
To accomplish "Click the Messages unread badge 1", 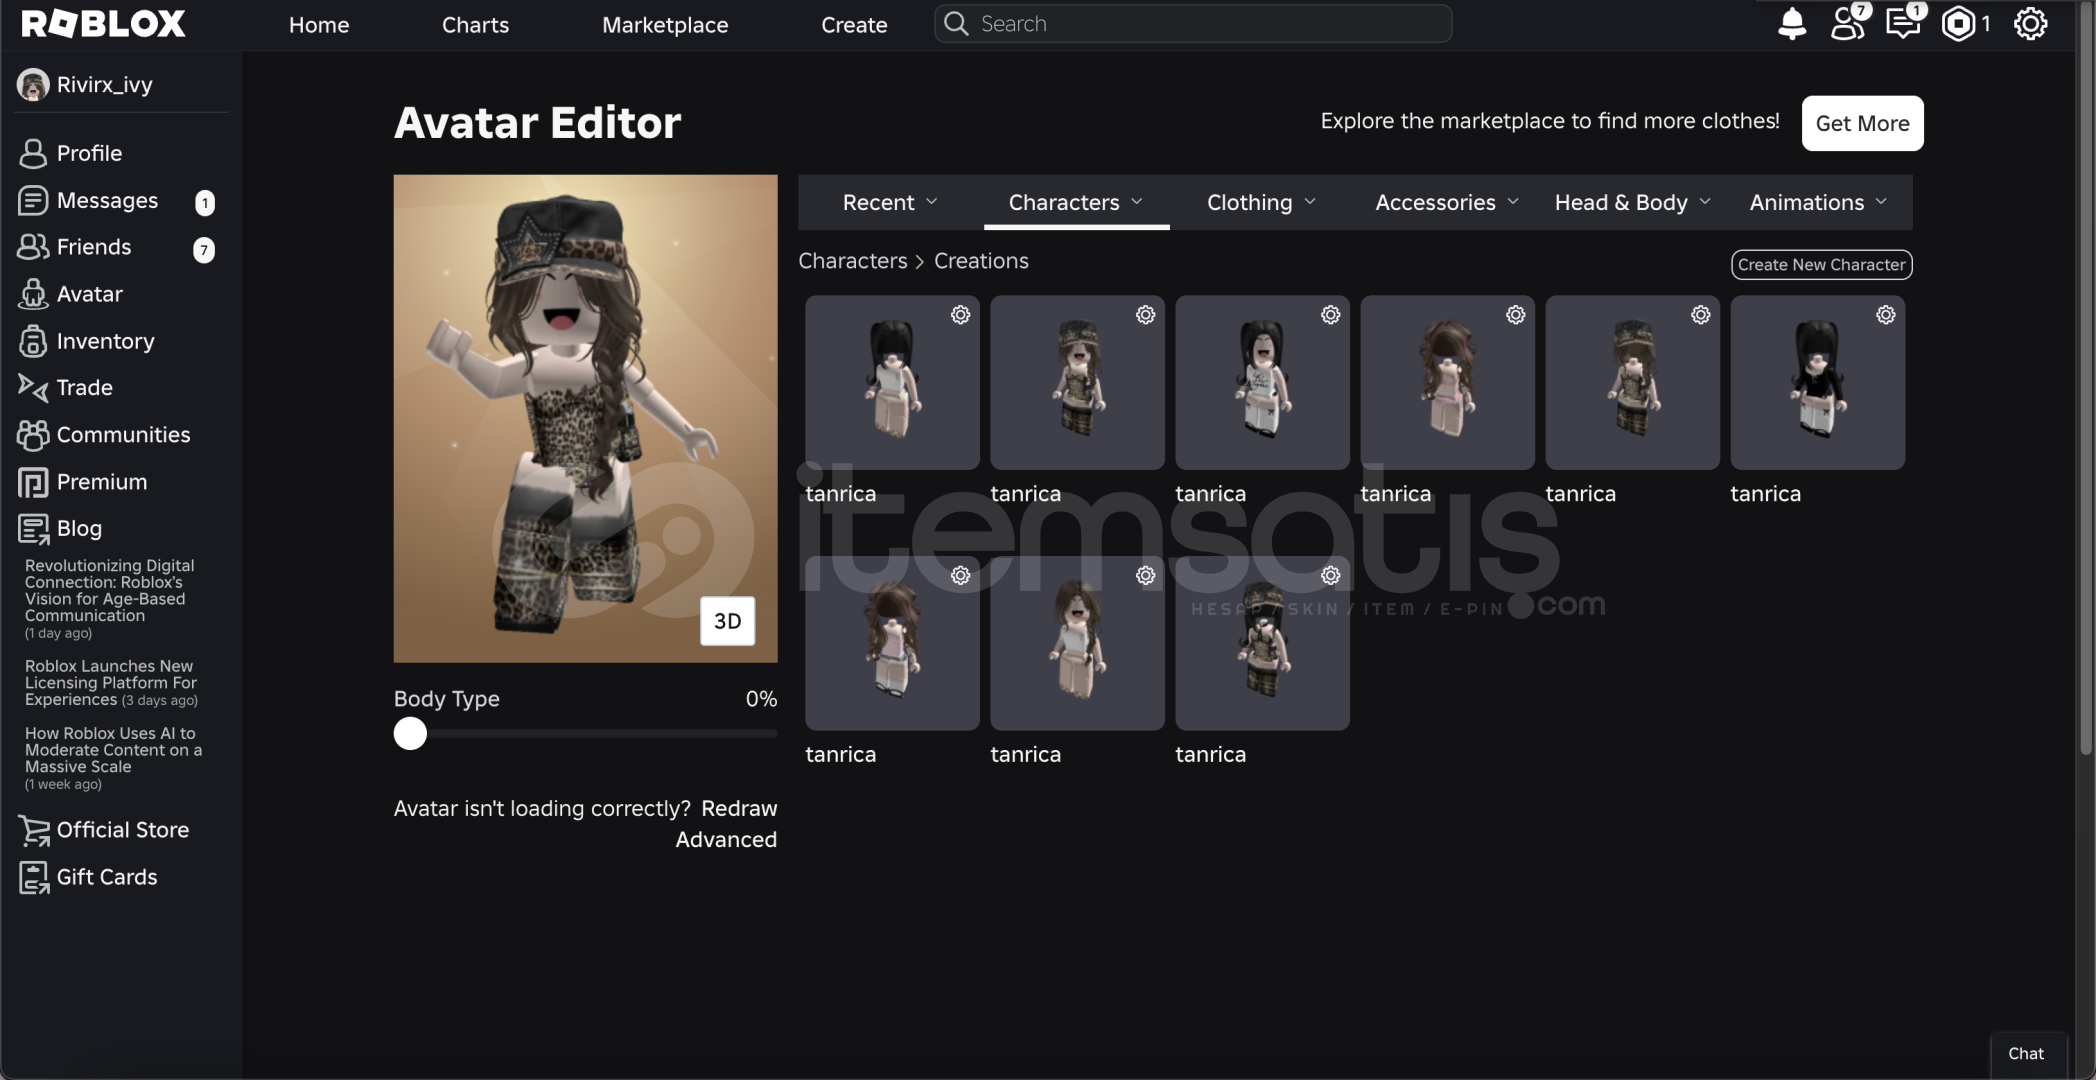I will coord(204,203).
